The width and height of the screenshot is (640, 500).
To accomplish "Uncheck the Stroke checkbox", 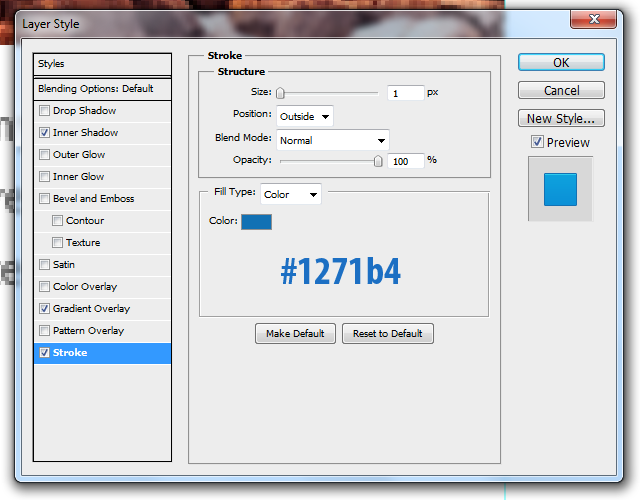I will 44,353.
